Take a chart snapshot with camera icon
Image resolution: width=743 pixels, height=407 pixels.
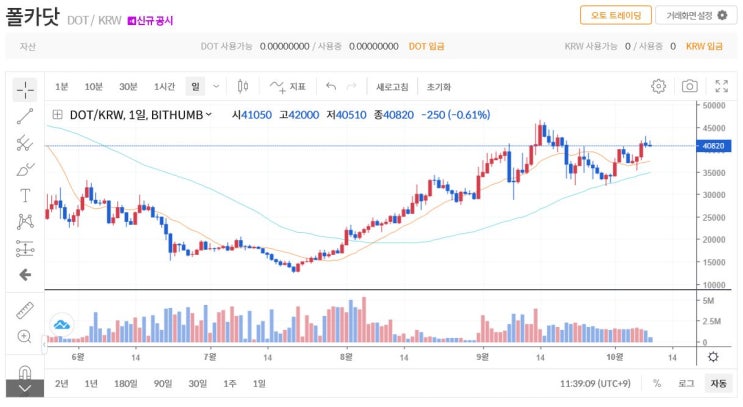[x=689, y=86]
